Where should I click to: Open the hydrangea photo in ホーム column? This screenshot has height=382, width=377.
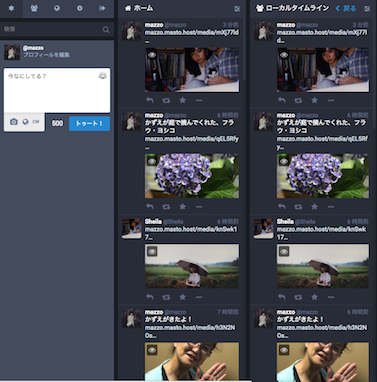click(x=192, y=176)
